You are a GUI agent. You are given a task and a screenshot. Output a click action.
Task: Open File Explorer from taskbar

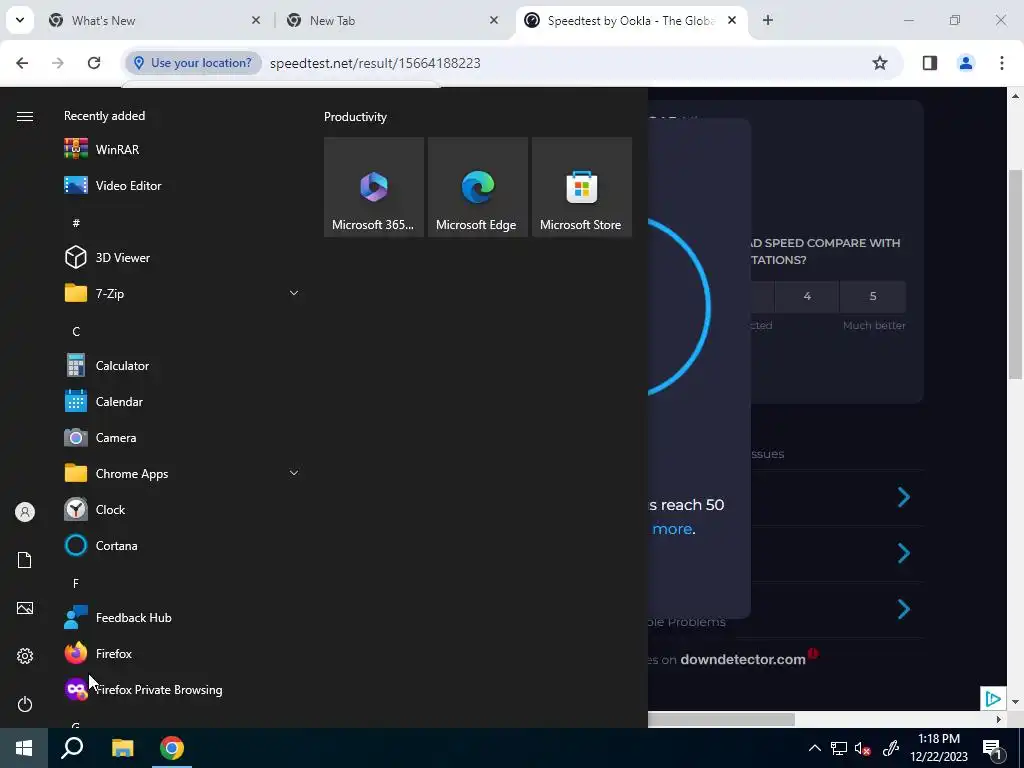pyautogui.click(x=122, y=748)
